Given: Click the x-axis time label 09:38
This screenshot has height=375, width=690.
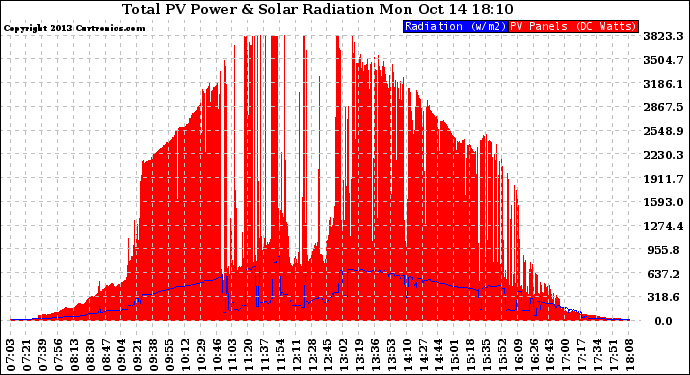Looking at the screenshot, I should (154, 355).
